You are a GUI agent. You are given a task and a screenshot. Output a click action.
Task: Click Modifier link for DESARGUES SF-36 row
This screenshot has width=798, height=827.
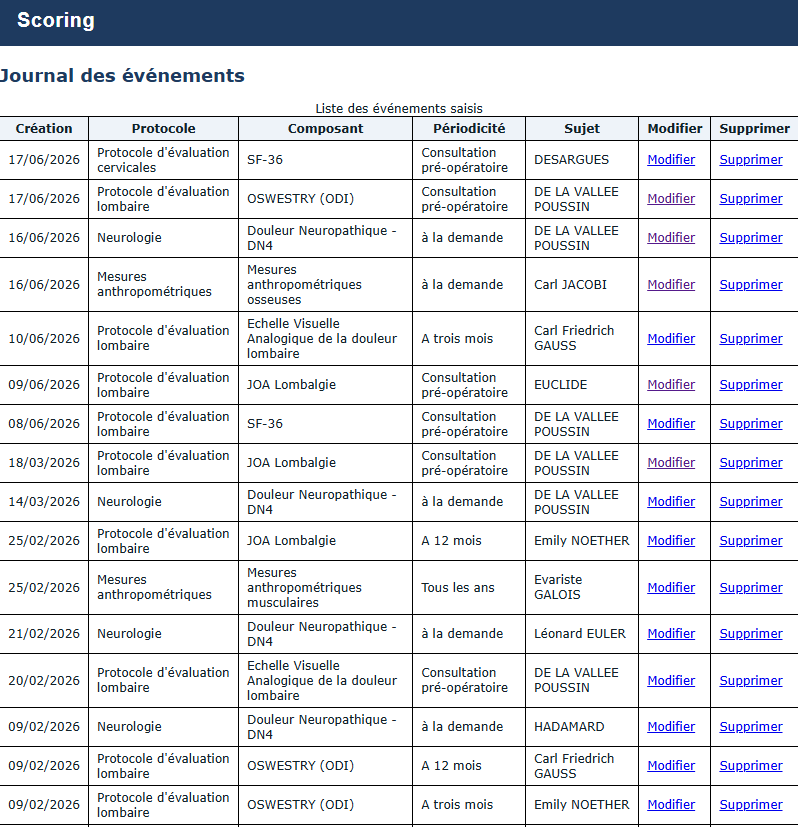(x=671, y=159)
